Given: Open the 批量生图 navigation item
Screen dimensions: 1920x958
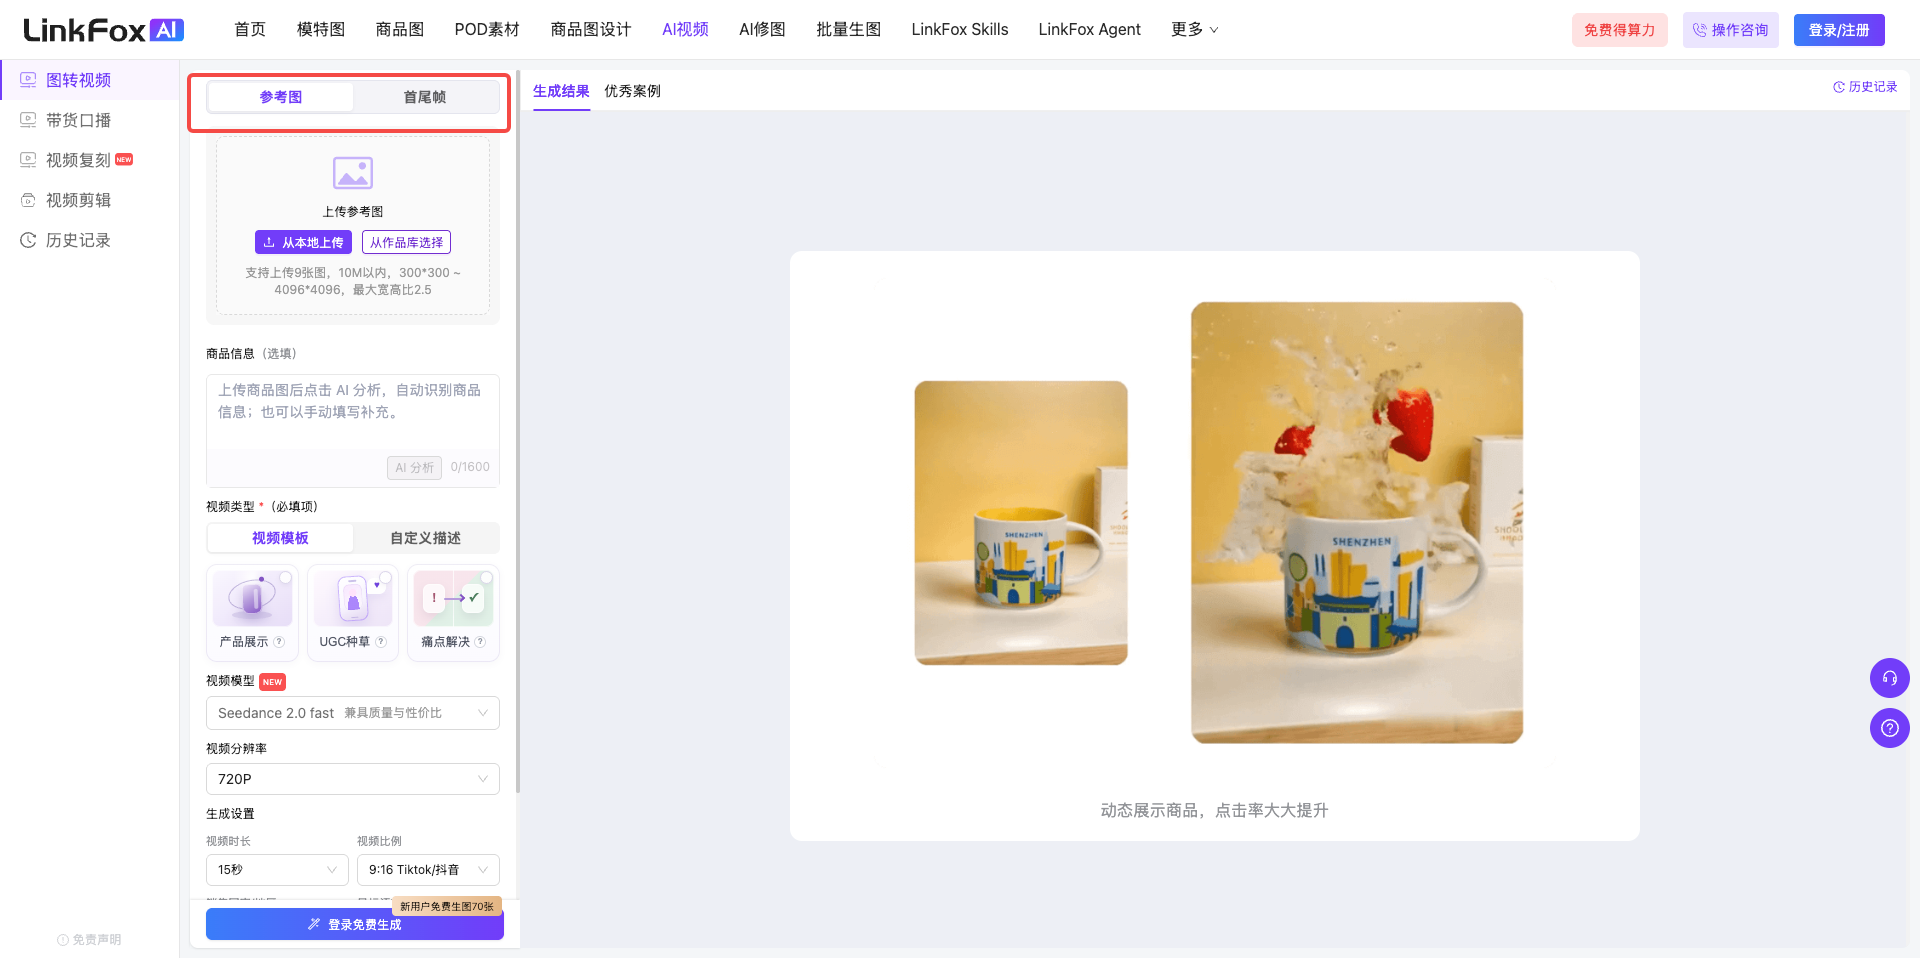Looking at the screenshot, I should coord(849,30).
